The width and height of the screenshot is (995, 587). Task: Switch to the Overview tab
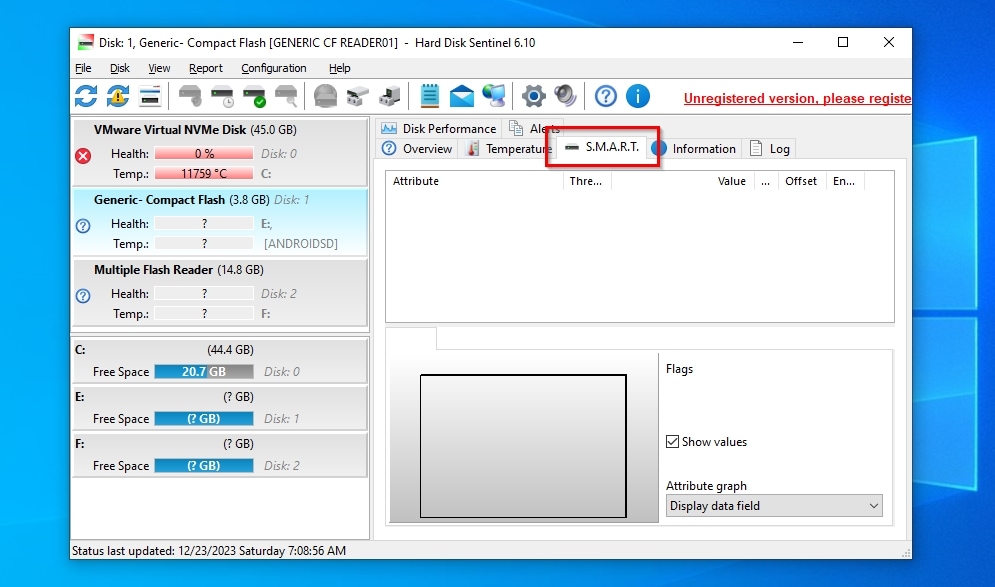[x=417, y=148]
